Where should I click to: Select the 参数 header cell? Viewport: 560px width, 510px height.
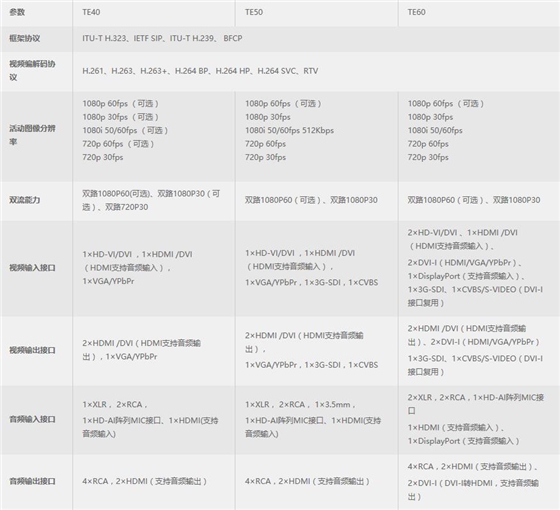pyautogui.click(x=17, y=12)
